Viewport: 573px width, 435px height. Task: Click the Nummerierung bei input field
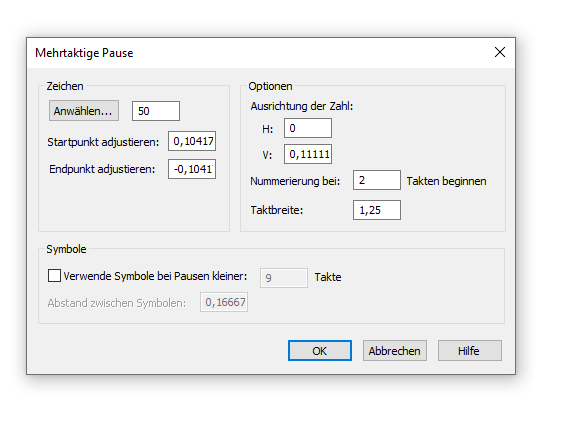coord(377,180)
